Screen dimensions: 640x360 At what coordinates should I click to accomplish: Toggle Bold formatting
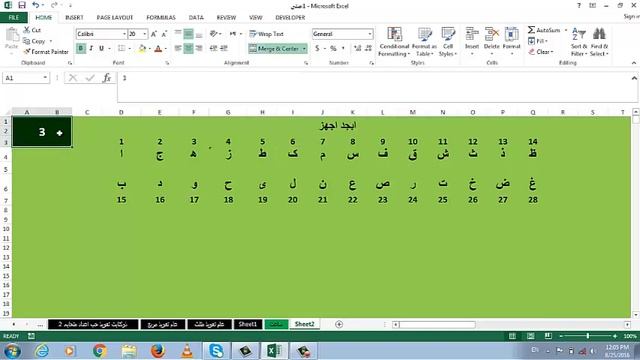tap(80, 48)
